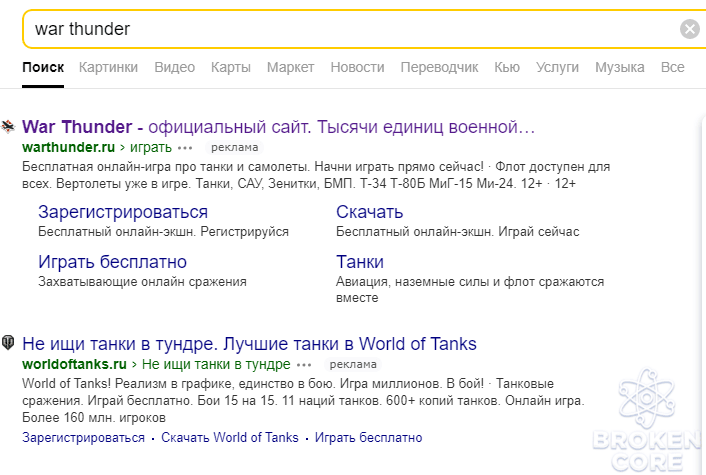Open the Переводчик tab

pyautogui.click(x=439, y=68)
